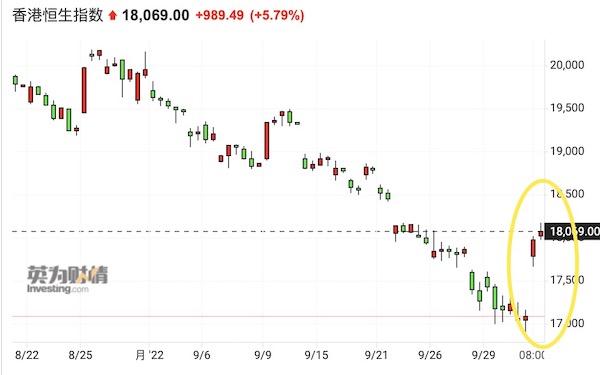
Task: Select the 8/22 date on the time axis
Action: point(27,355)
